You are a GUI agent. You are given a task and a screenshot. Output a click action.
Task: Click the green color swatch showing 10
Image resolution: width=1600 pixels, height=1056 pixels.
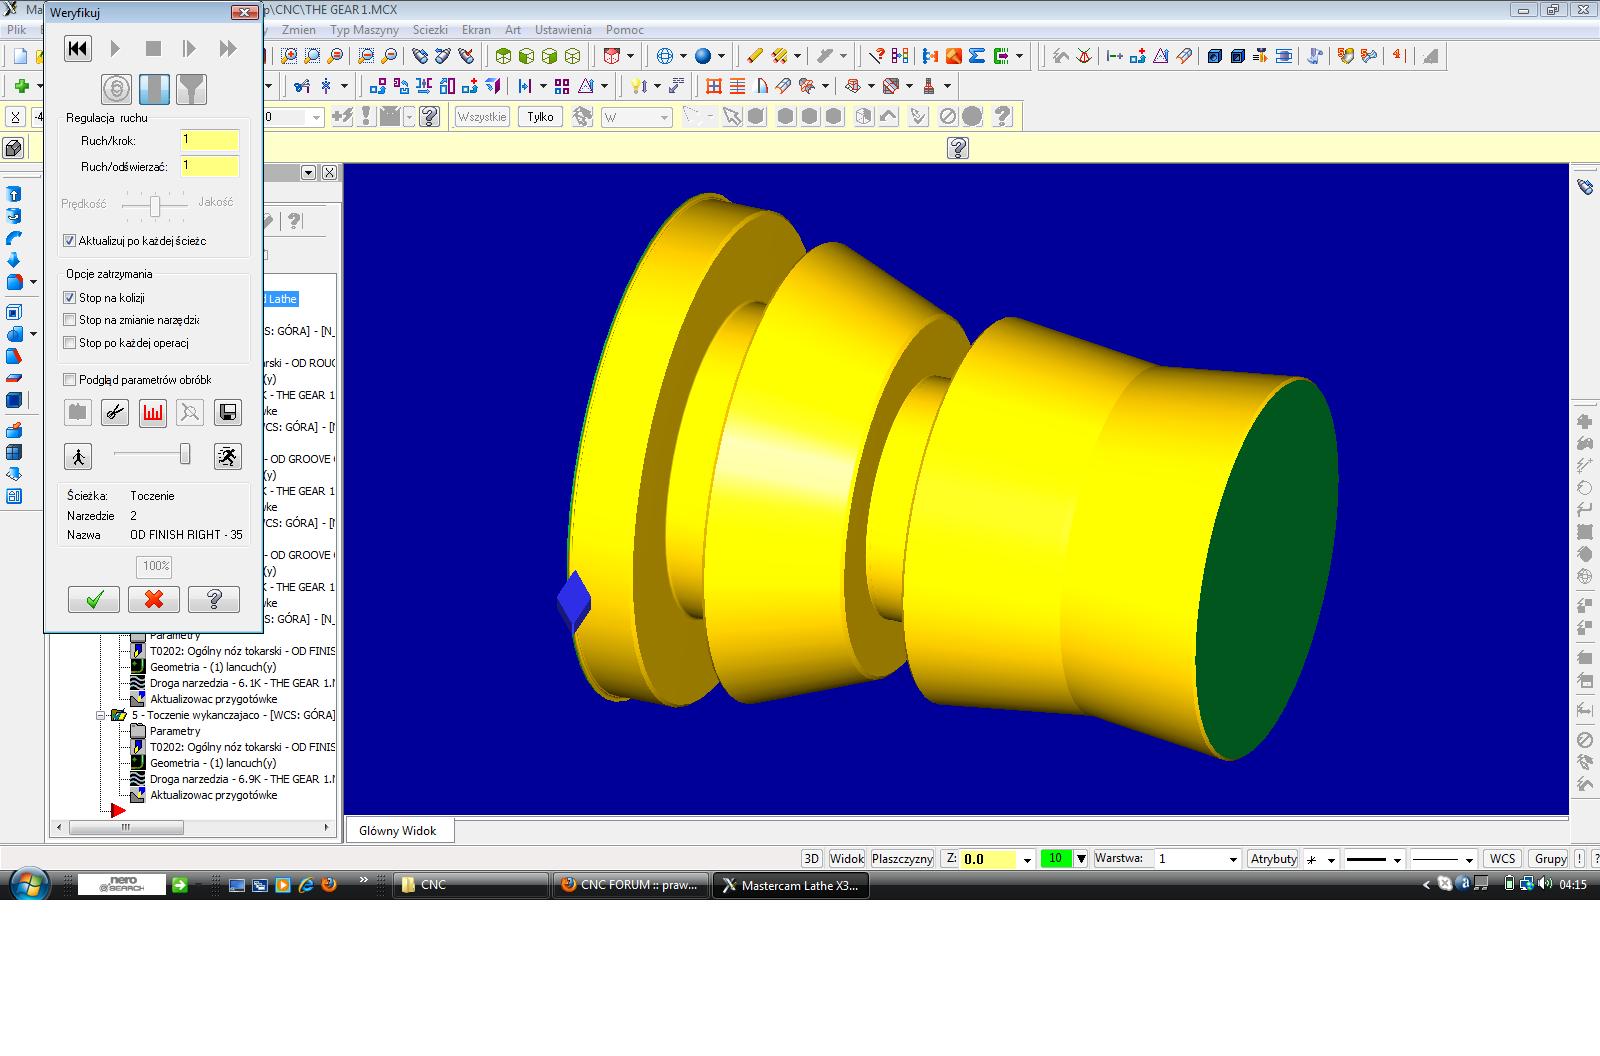tap(1056, 859)
